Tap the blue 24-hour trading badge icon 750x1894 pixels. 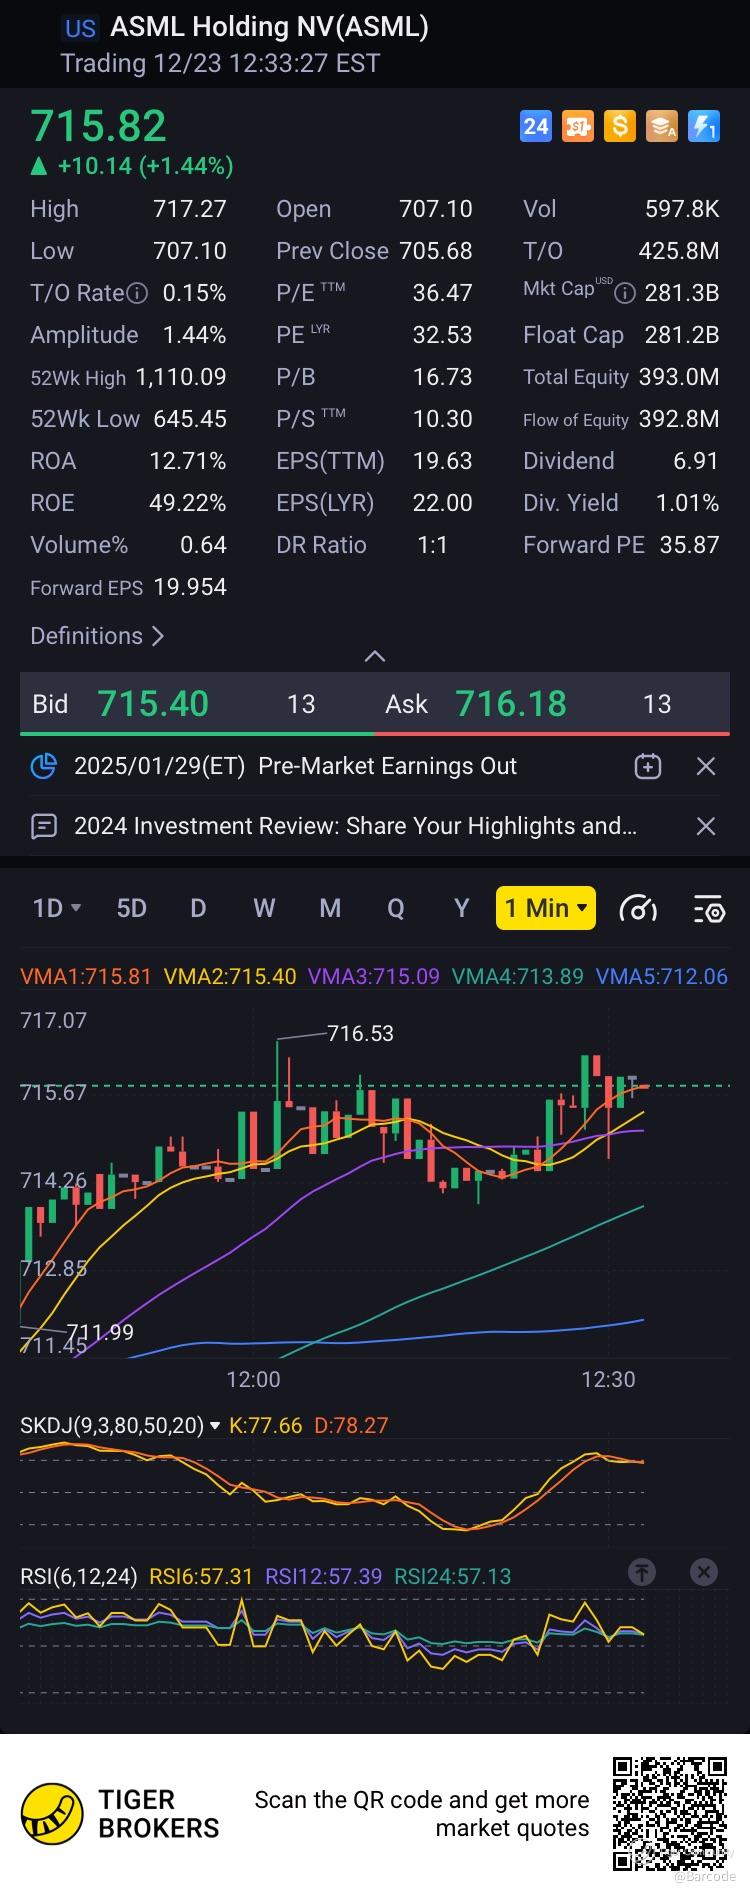coord(536,126)
